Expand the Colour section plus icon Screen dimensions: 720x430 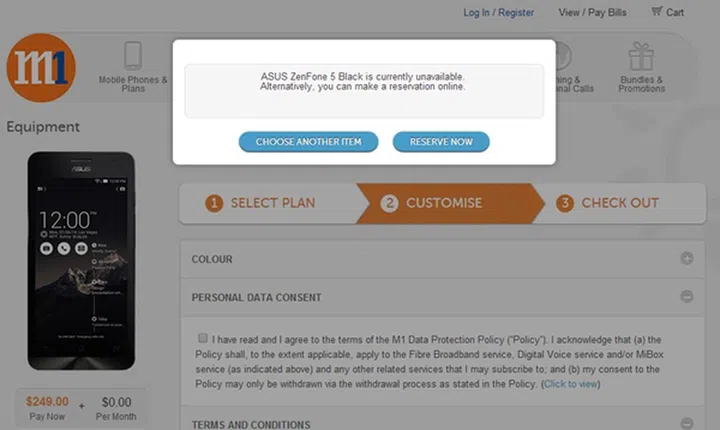[687, 259]
